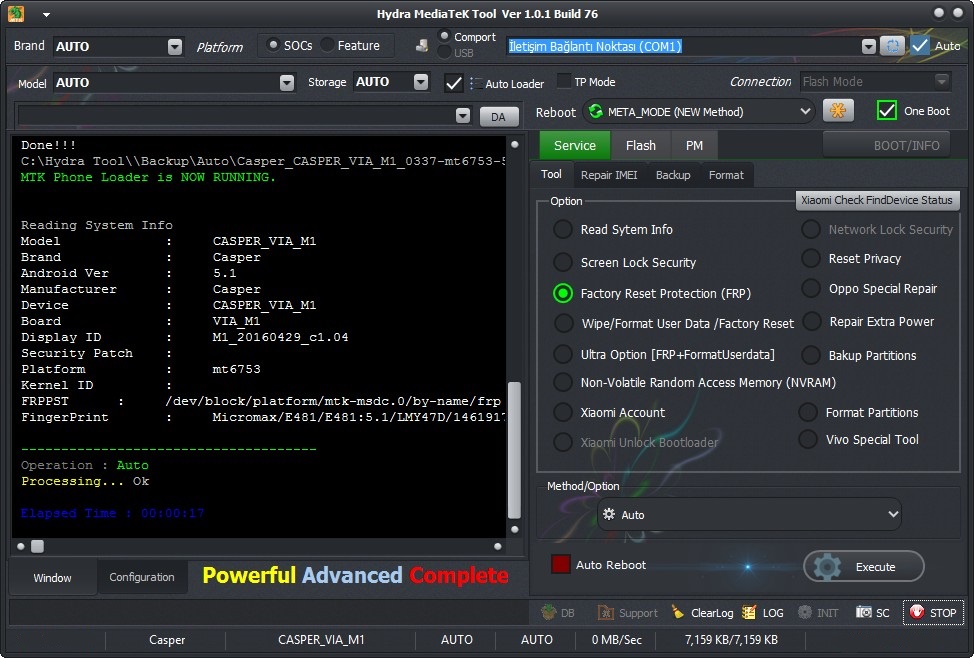974x658 pixels.
Task: Select Read Sytem Info option
Action: [x=563, y=229]
